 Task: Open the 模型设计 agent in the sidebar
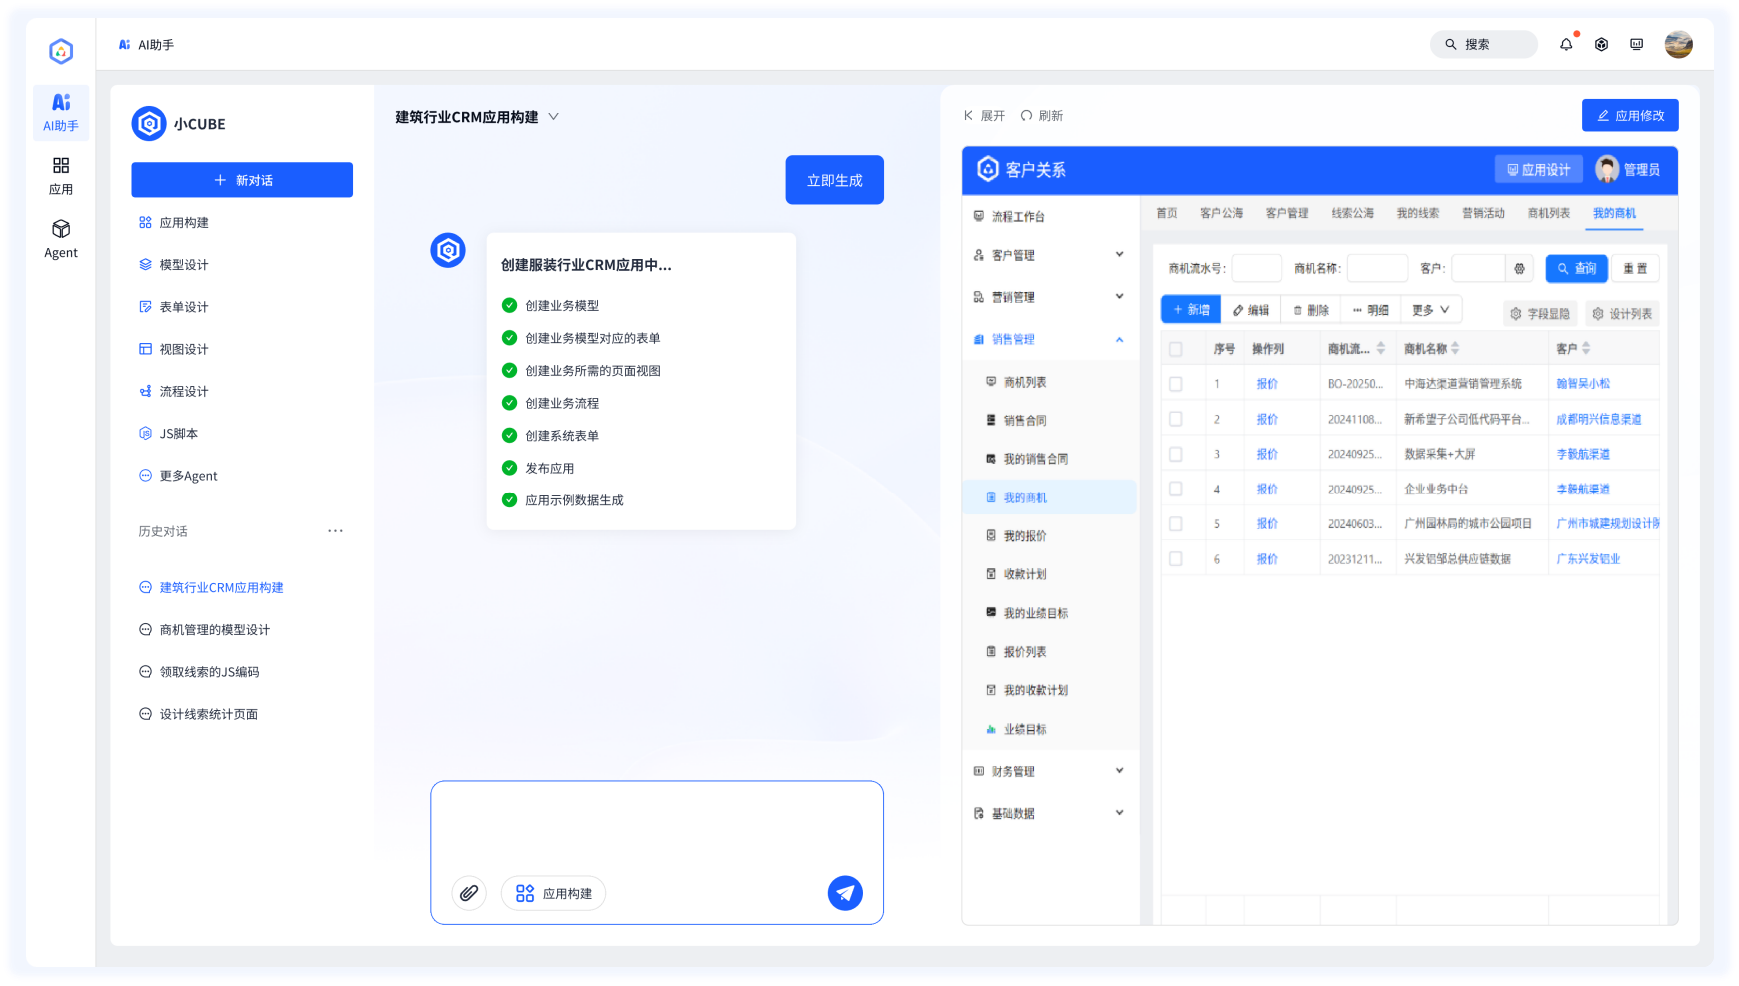coord(181,264)
